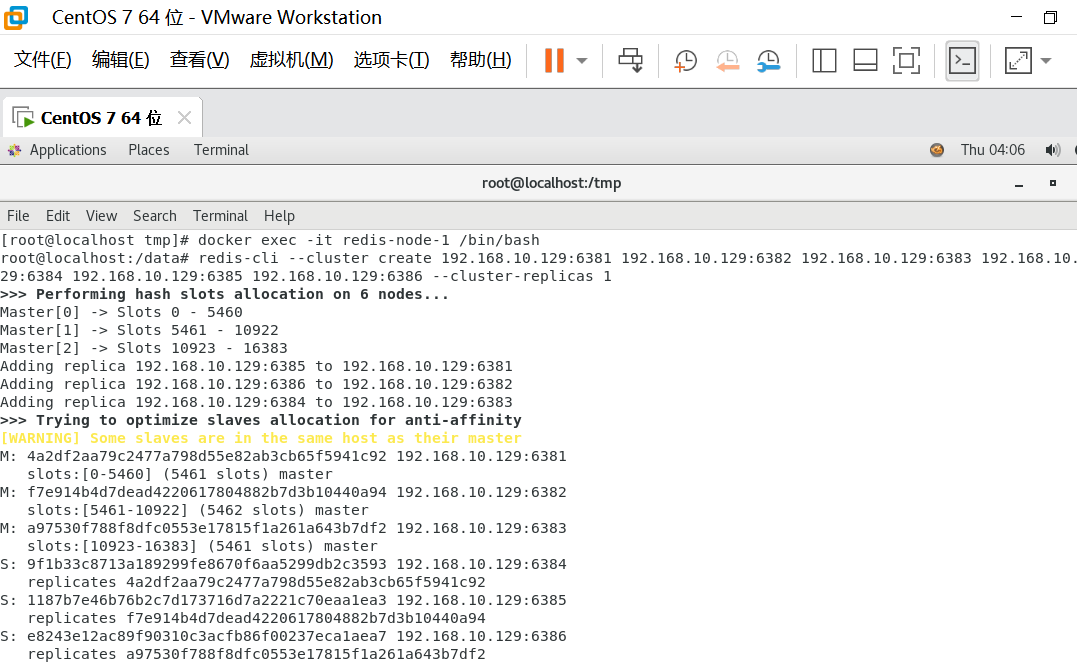The image size is (1077, 663).
Task: Pause the virtual machine with orange button
Action: (x=554, y=60)
